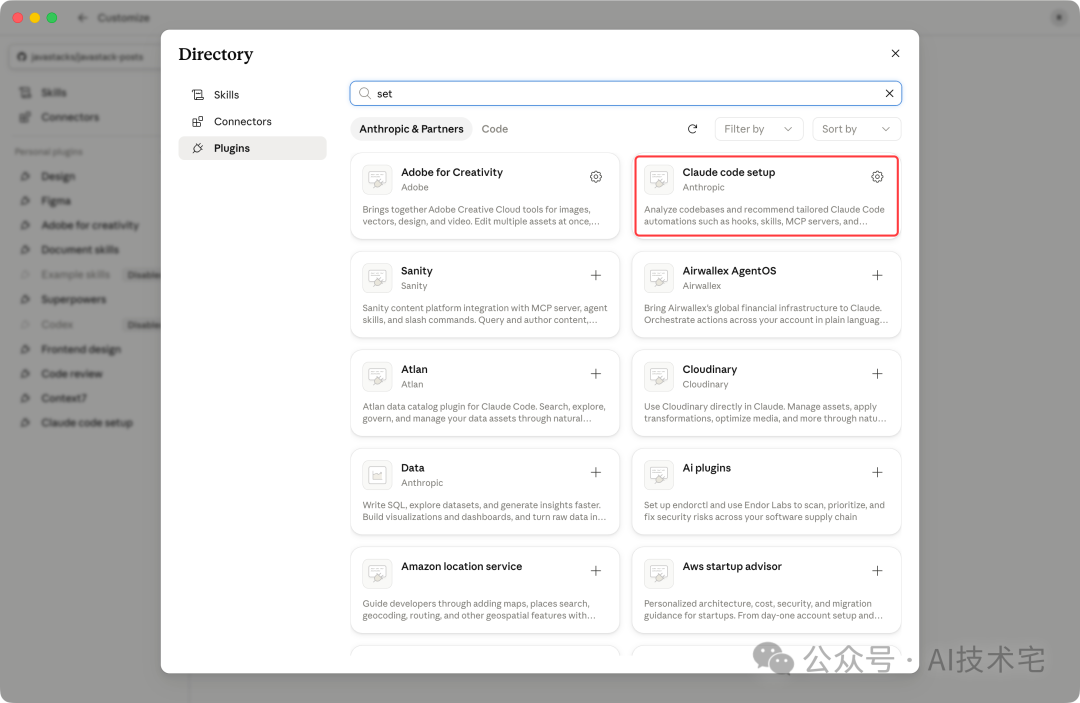Viewport: 1080px width, 703px height.
Task: Click the Atlan plugin thumbnail icon
Action: pos(377,377)
